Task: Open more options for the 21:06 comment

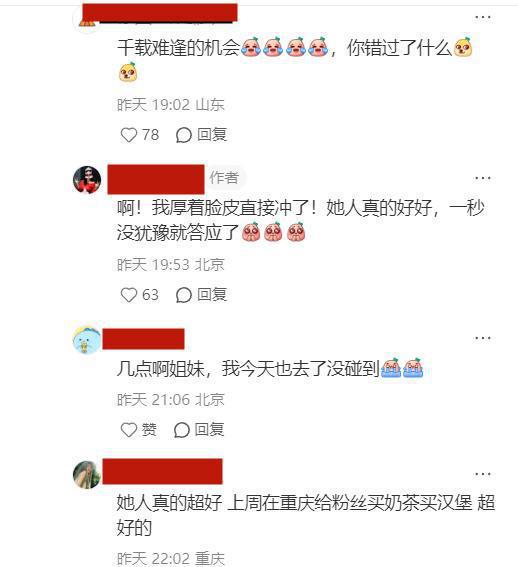Action: pos(483,338)
